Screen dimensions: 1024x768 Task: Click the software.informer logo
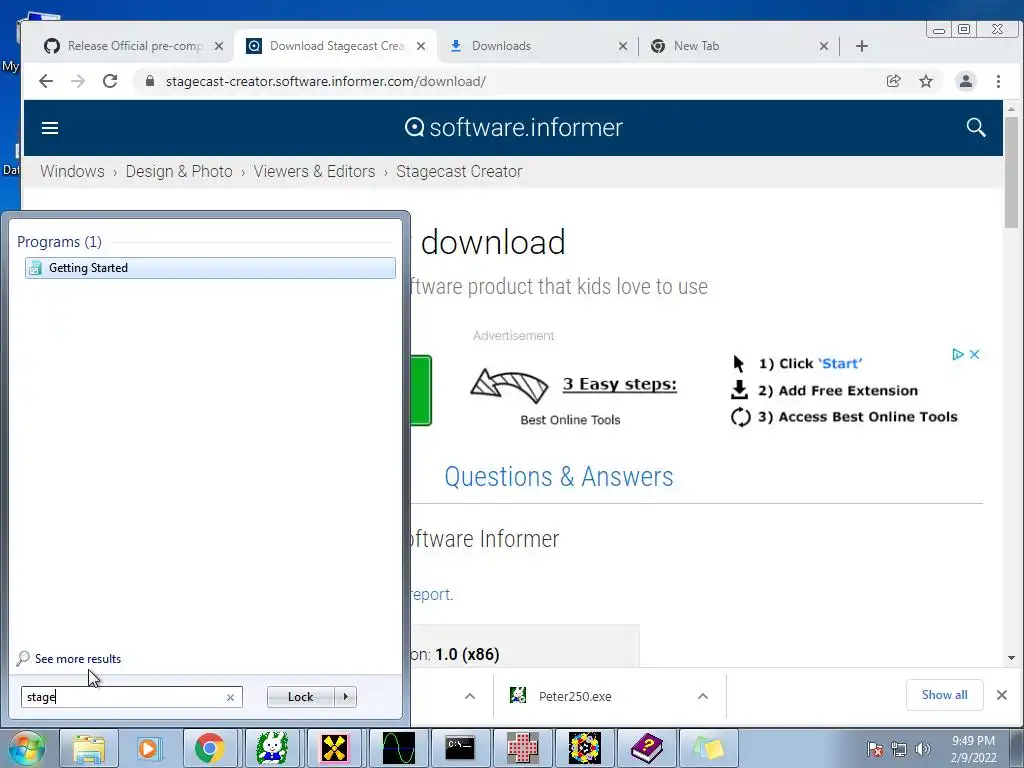click(x=513, y=127)
